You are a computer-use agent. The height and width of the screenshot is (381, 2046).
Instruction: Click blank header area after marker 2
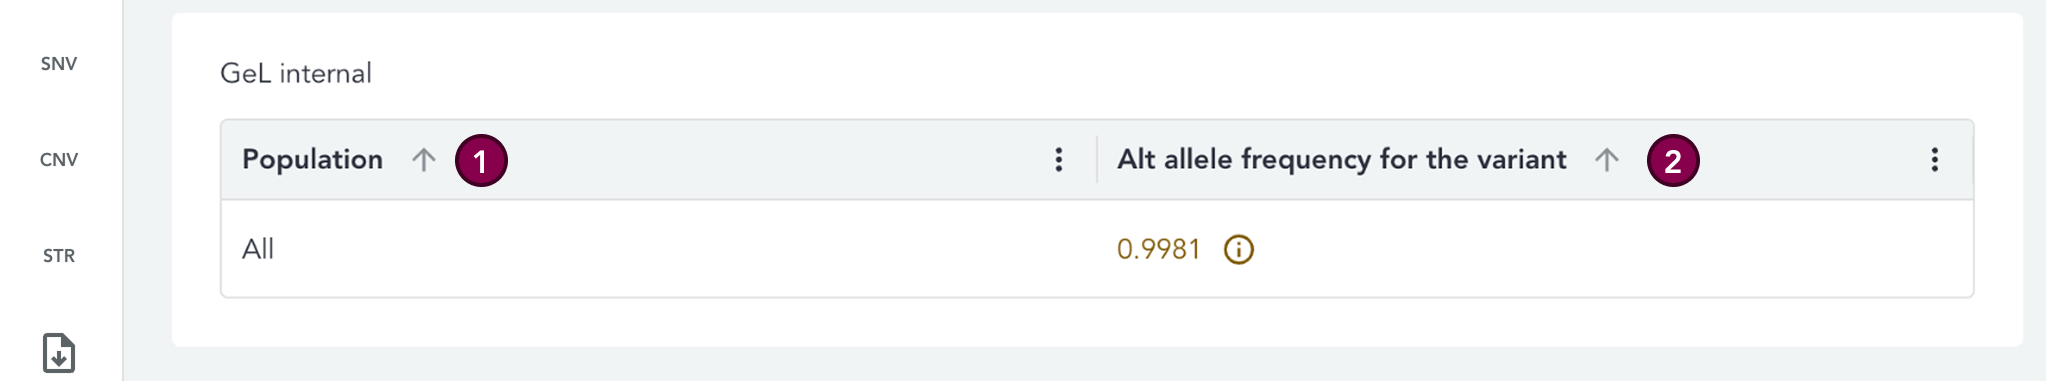click(1810, 160)
